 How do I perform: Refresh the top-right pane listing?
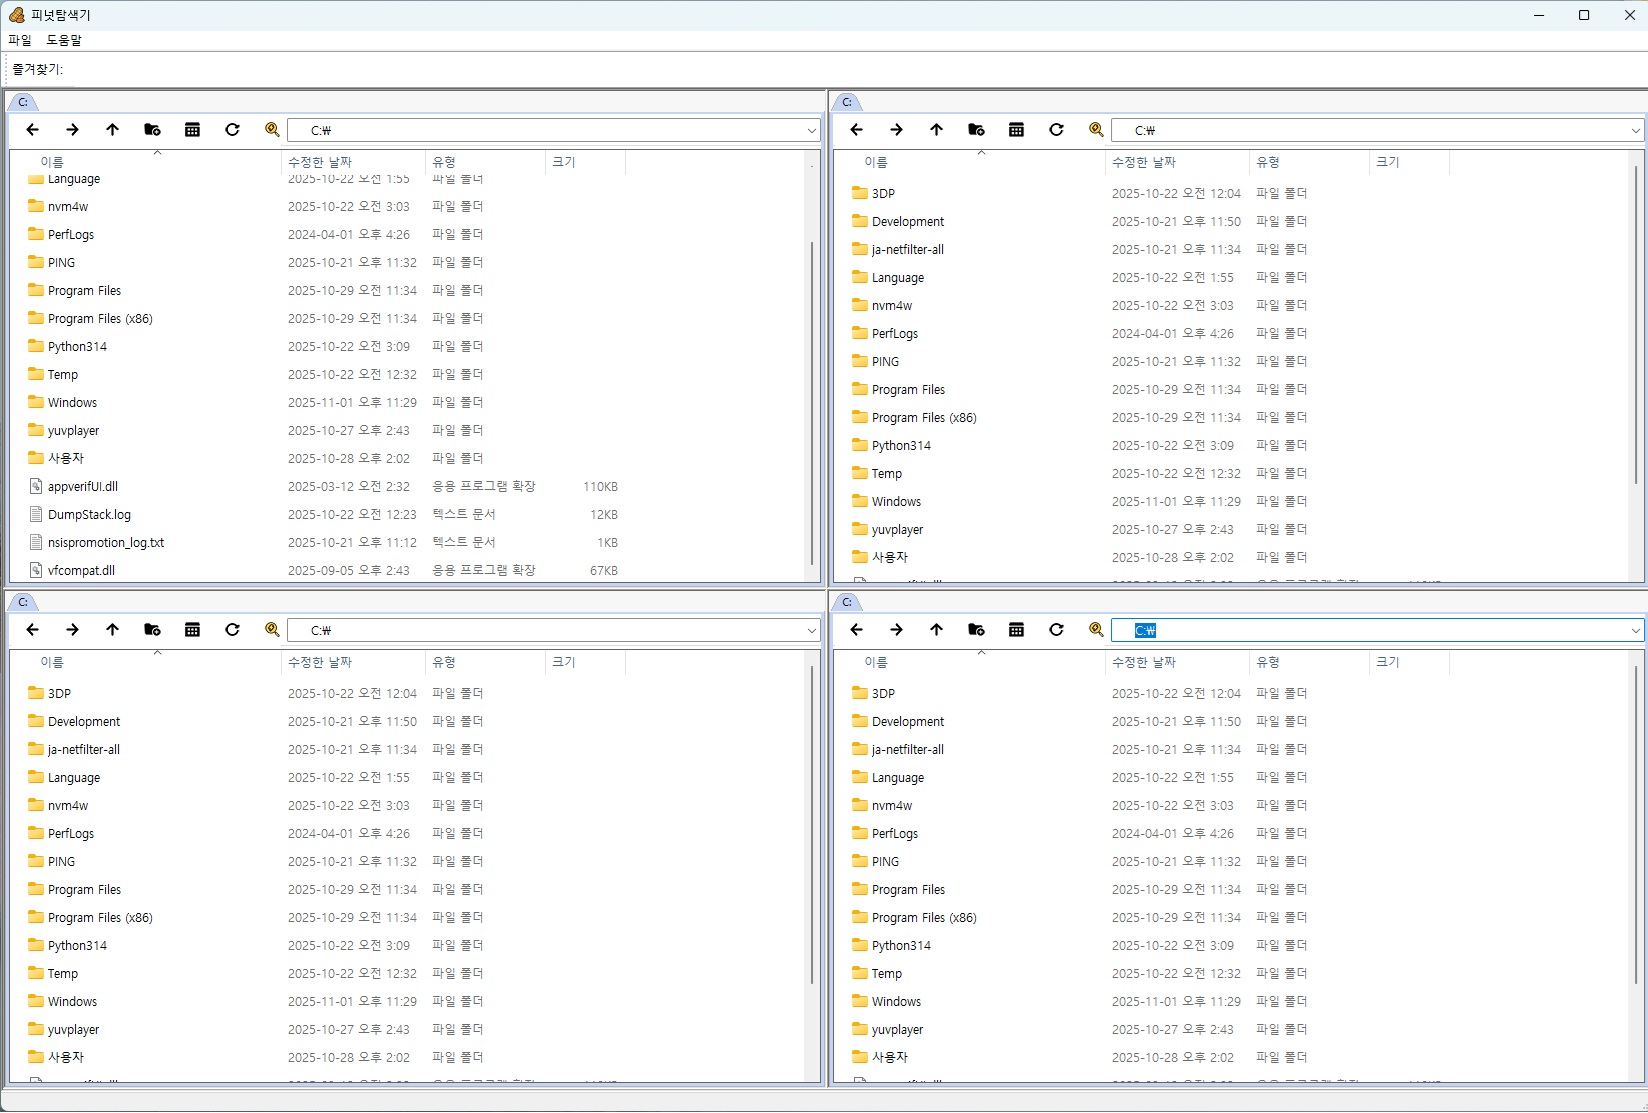pyautogui.click(x=1056, y=130)
